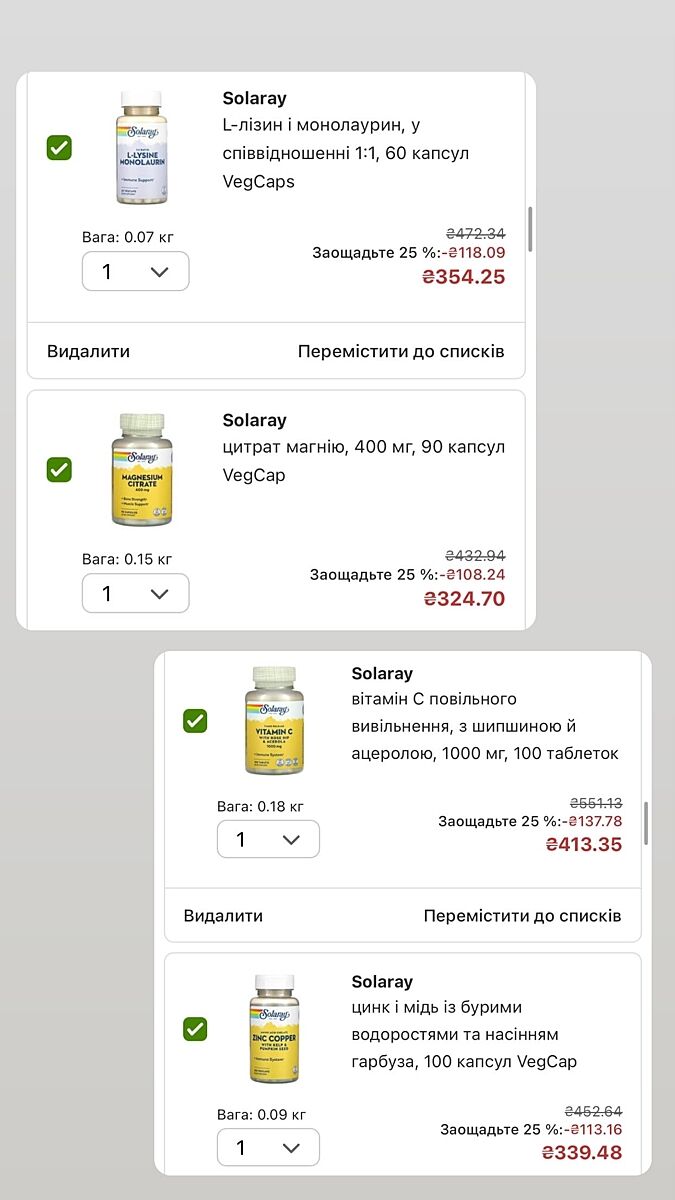Click 'Видалити' under L-lysine item
Viewport: 675px width, 1200px height.
pos(88,351)
